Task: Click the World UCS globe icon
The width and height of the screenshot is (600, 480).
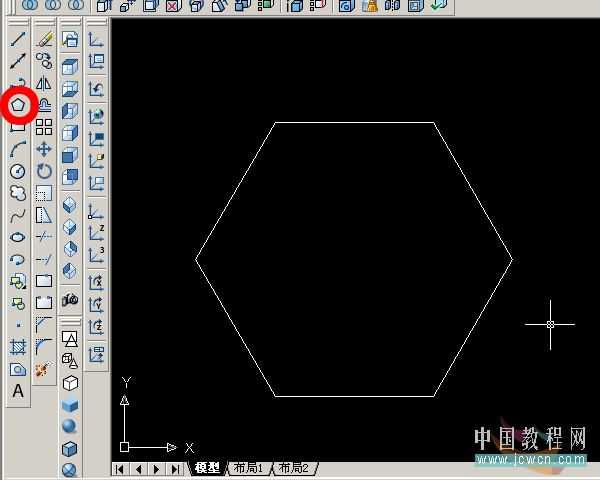Action: click(x=96, y=117)
